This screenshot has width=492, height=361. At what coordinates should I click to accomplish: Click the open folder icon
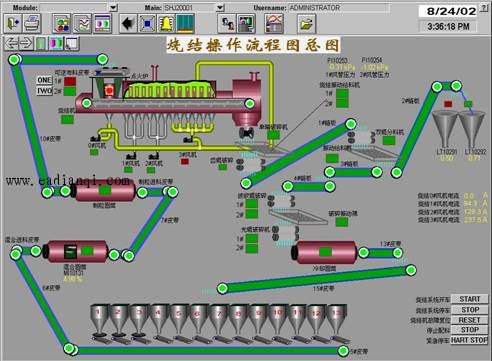point(306,24)
